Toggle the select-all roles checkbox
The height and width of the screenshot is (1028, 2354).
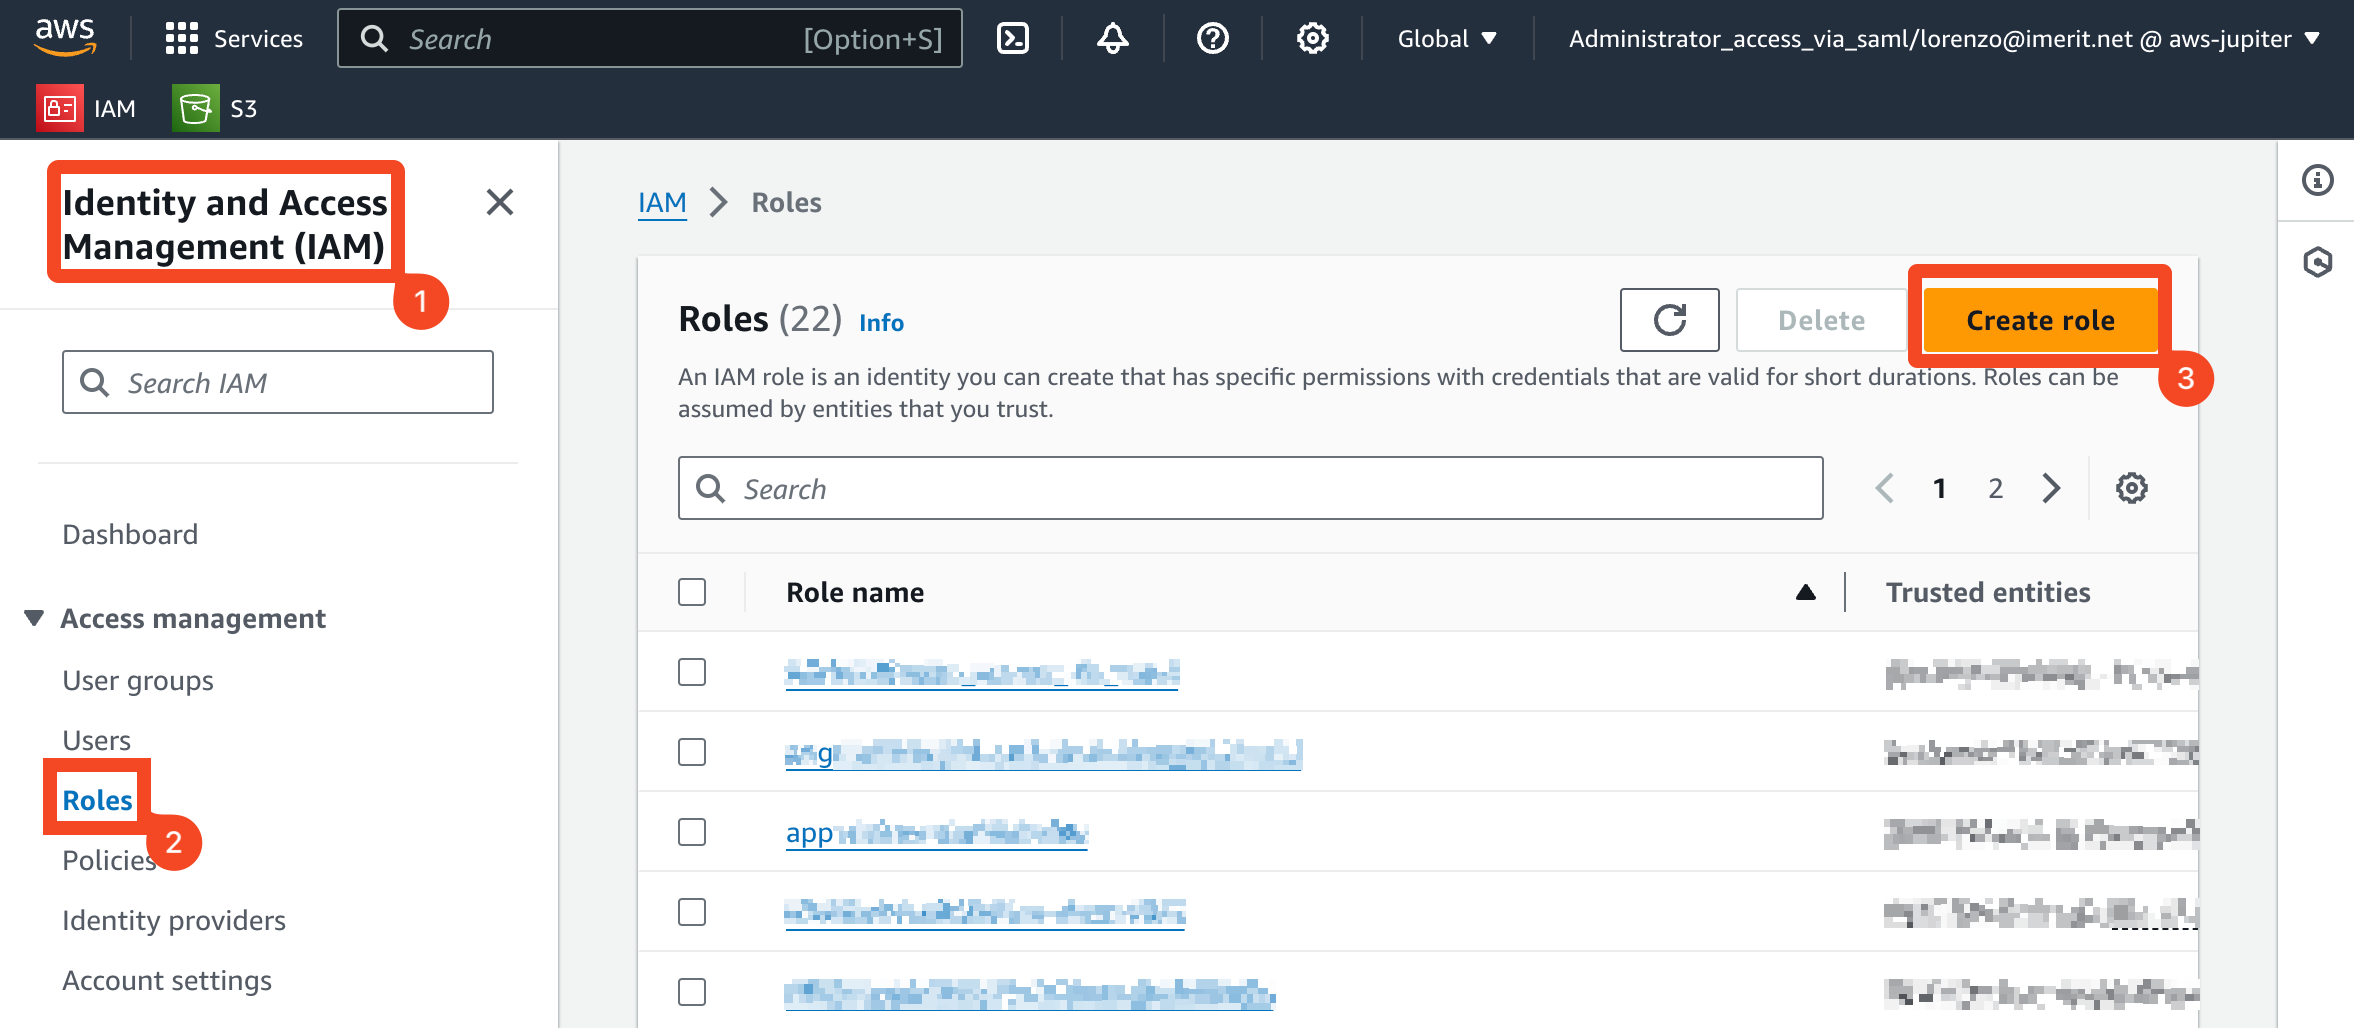point(692,592)
